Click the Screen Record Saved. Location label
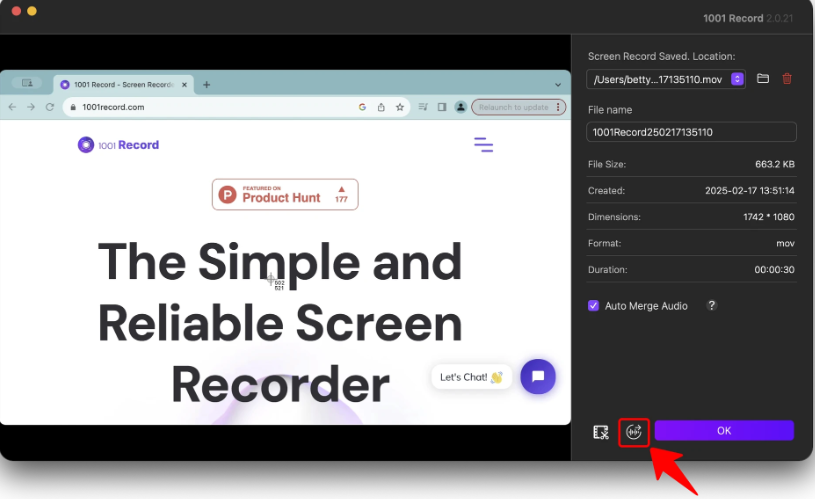The image size is (815, 499). tap(661, 56)
